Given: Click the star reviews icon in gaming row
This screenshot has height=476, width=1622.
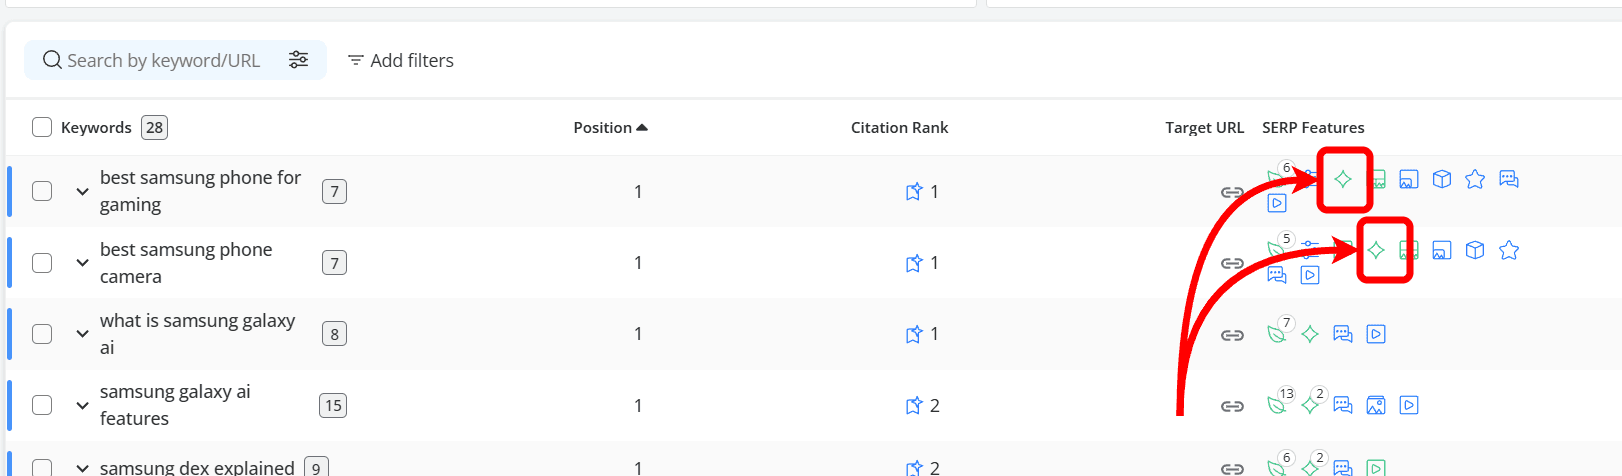Looking at the screenshot, I should tap(1475, 179).
